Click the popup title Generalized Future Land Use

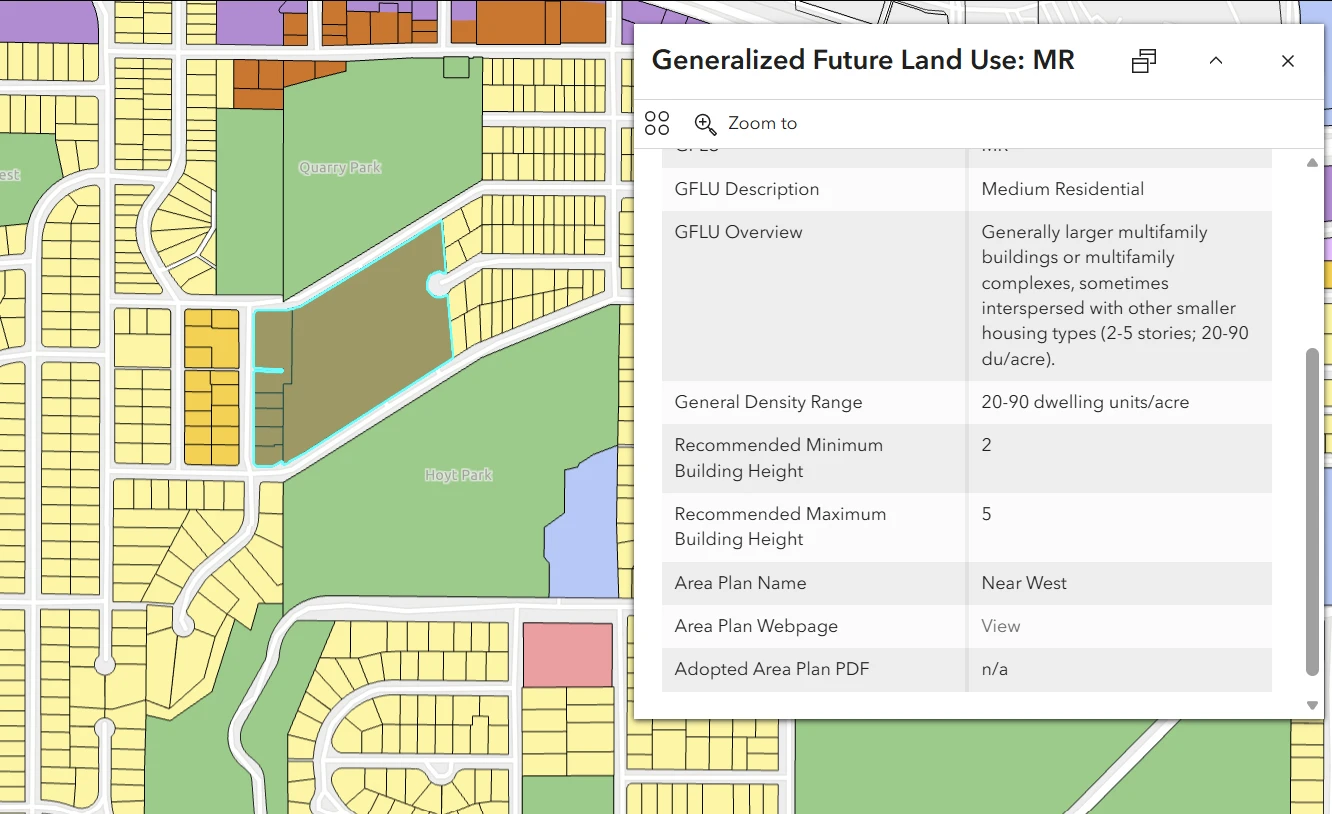coord(862,60)
